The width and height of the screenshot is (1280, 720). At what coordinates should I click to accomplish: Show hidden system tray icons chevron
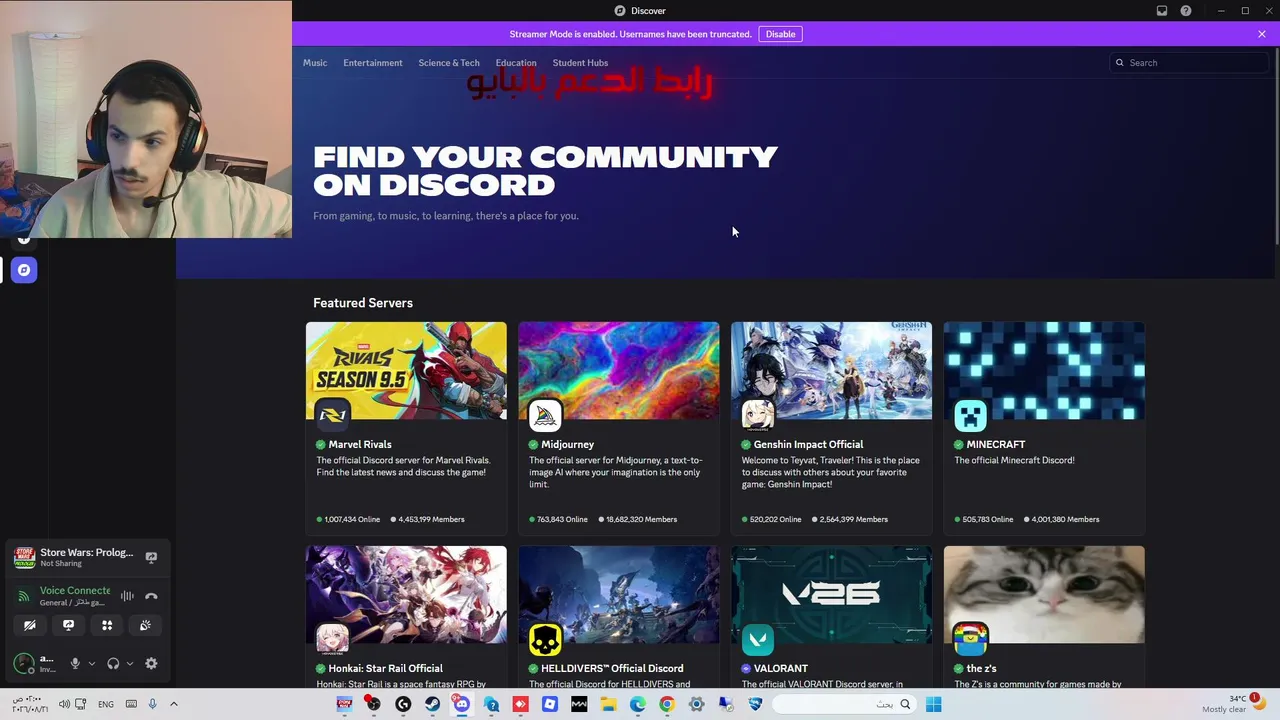click(x=173, y=704)
